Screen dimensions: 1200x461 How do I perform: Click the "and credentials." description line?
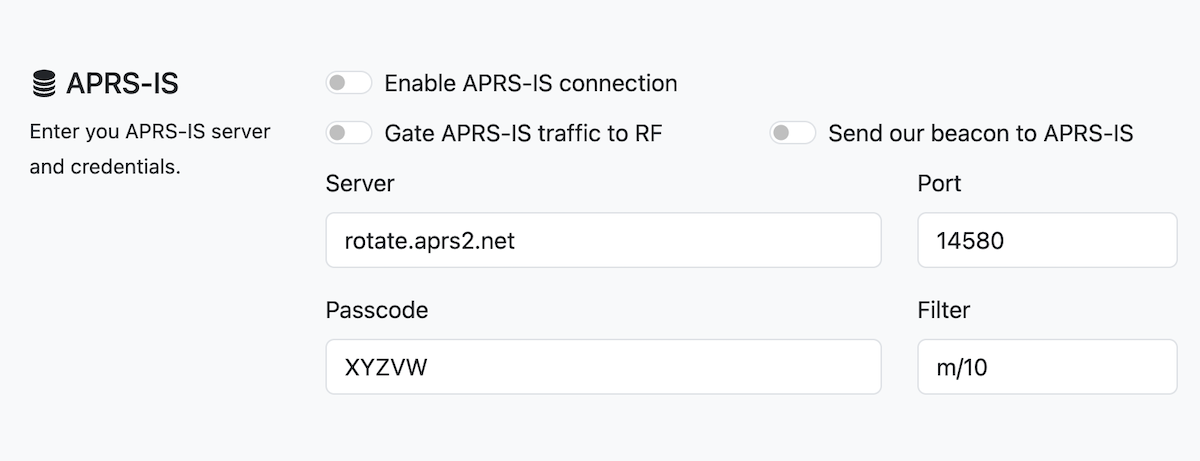pyautogui.click(x=105, y=167)
